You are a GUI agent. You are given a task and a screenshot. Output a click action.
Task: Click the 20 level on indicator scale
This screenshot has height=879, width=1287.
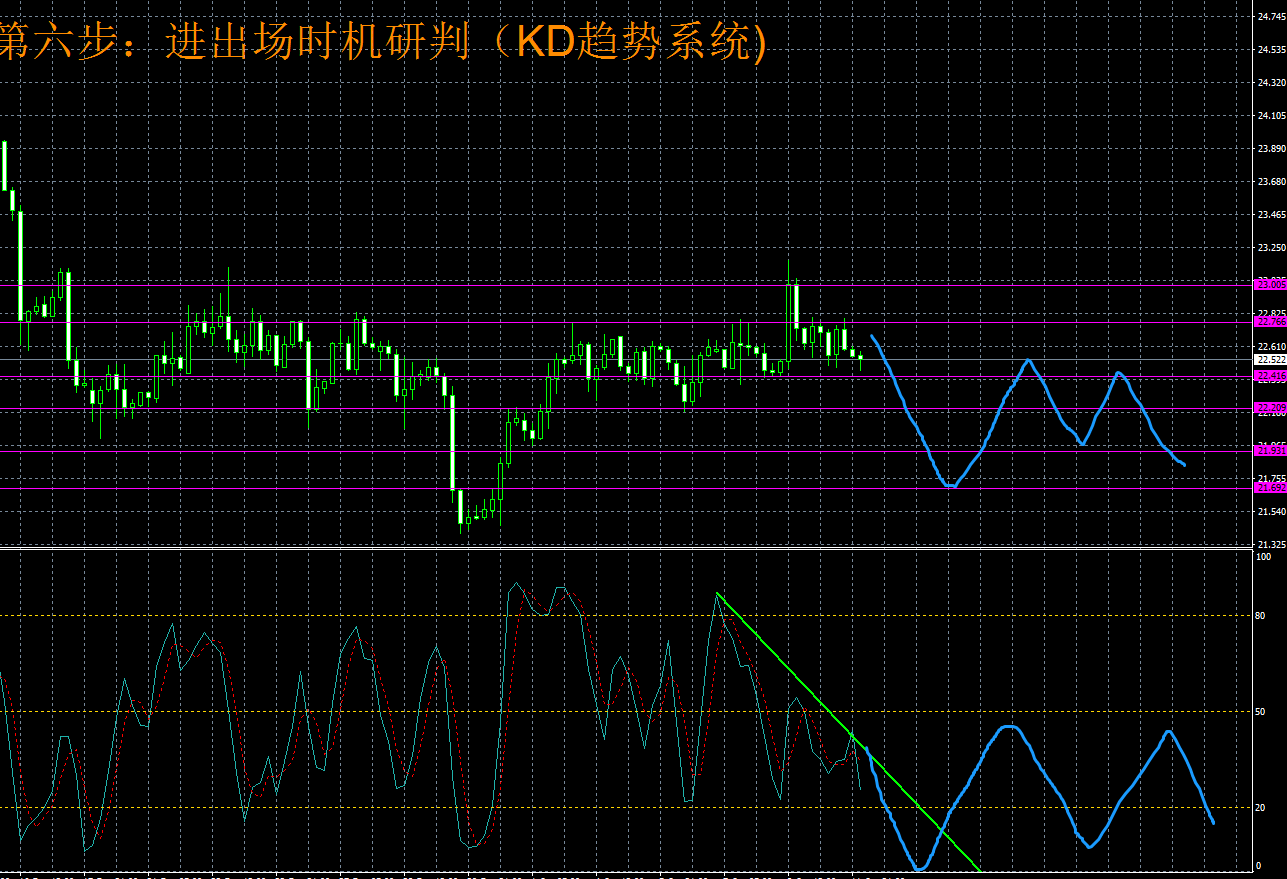(1264, 808)
